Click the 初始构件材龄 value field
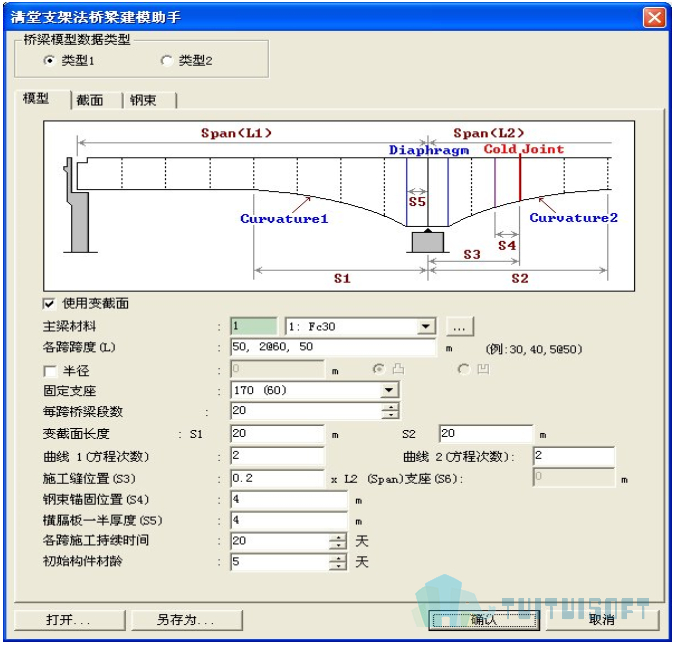This screenshot has height=645, width=675. coord(280,562)
